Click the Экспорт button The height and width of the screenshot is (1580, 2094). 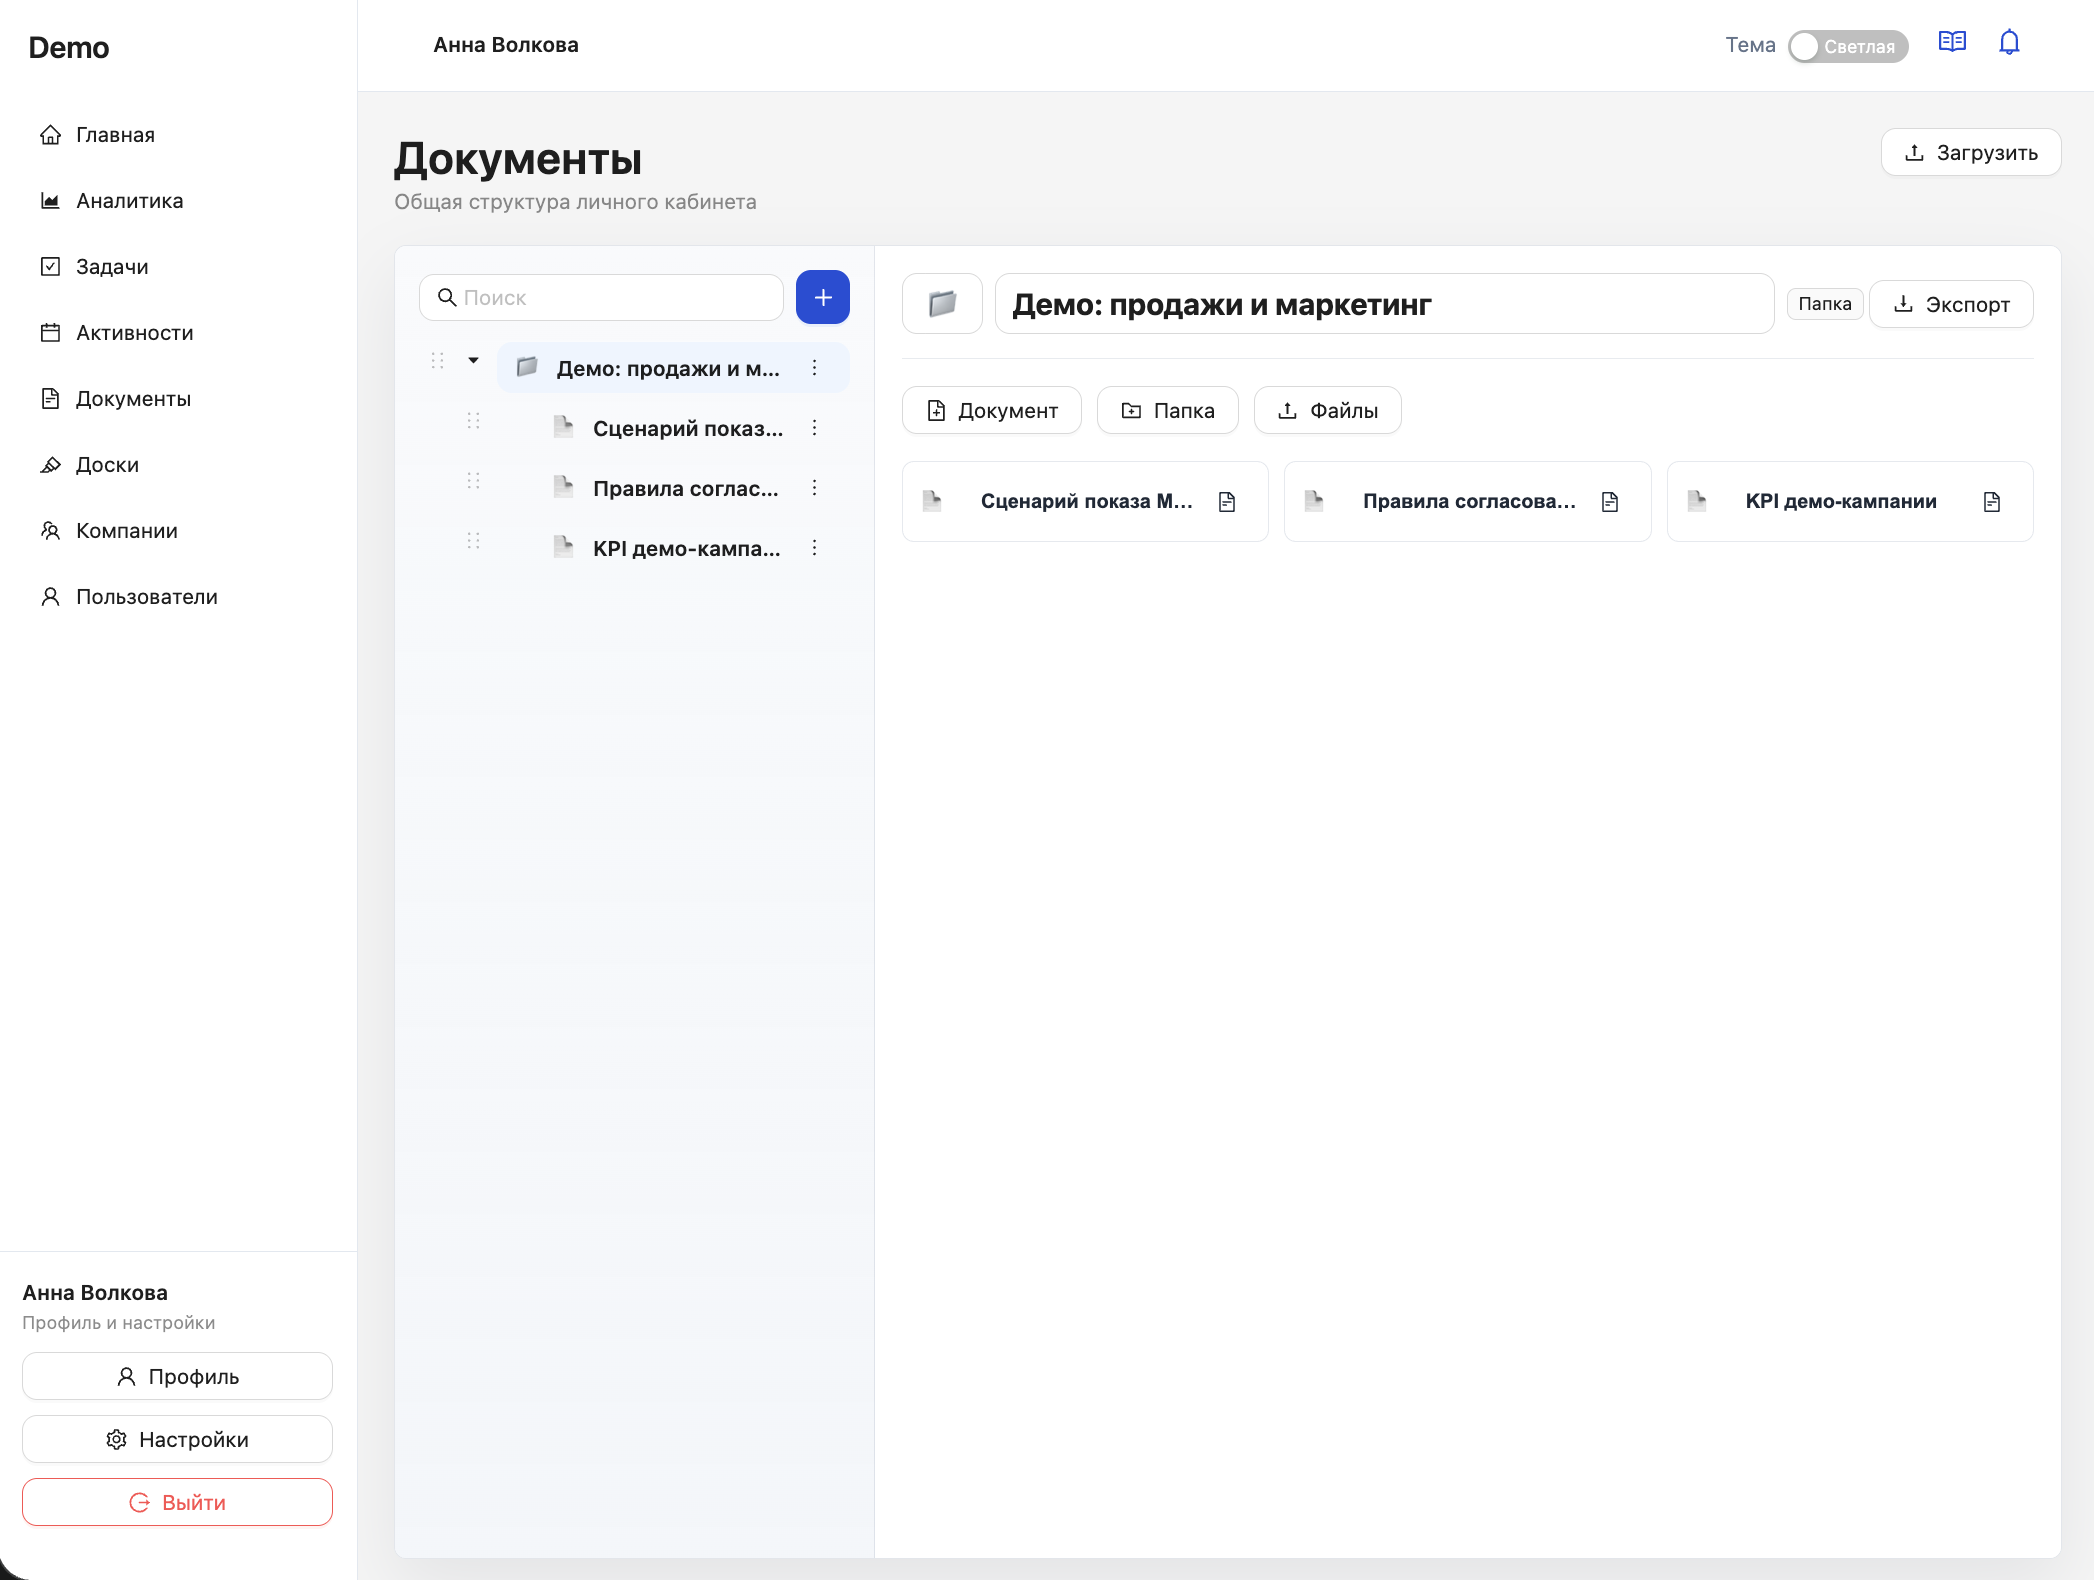click(1951, 304)
